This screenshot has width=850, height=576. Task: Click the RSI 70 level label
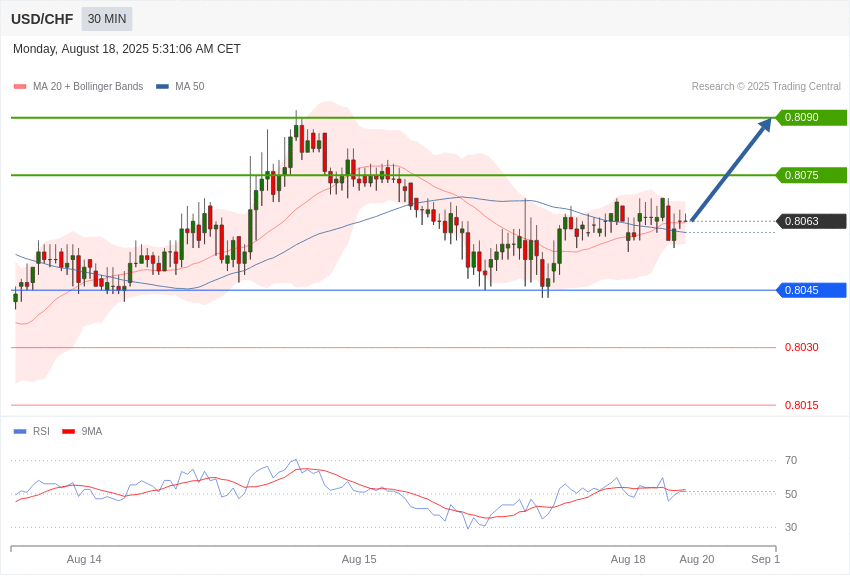pyautogui.click(x=791, y=461)
